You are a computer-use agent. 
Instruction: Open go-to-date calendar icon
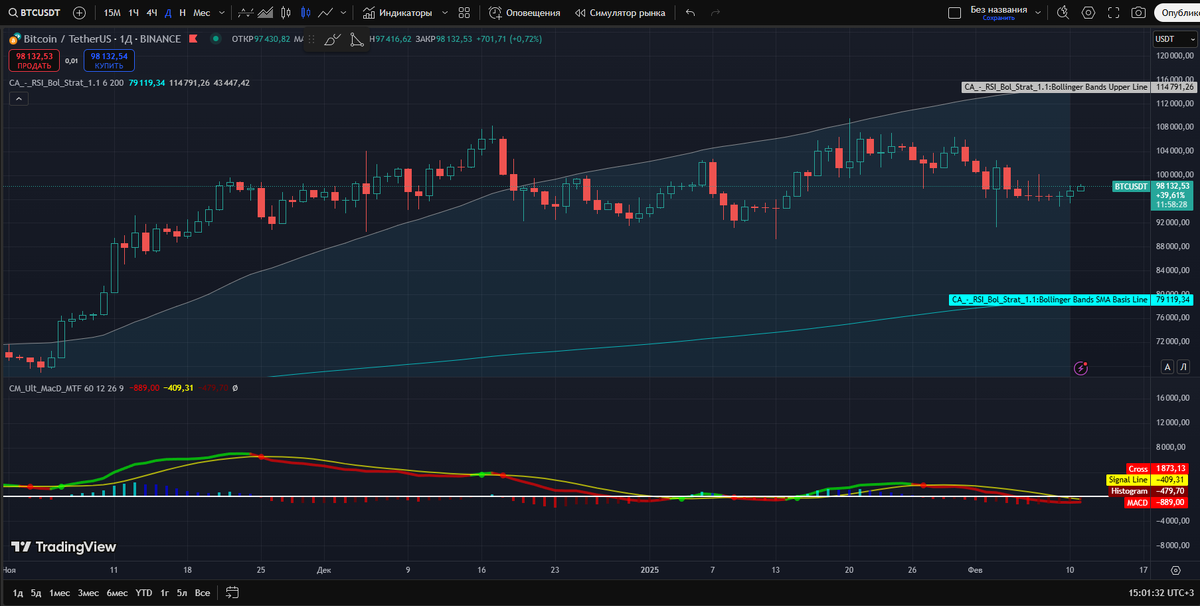pyautogui.click(x=232, y=593)
